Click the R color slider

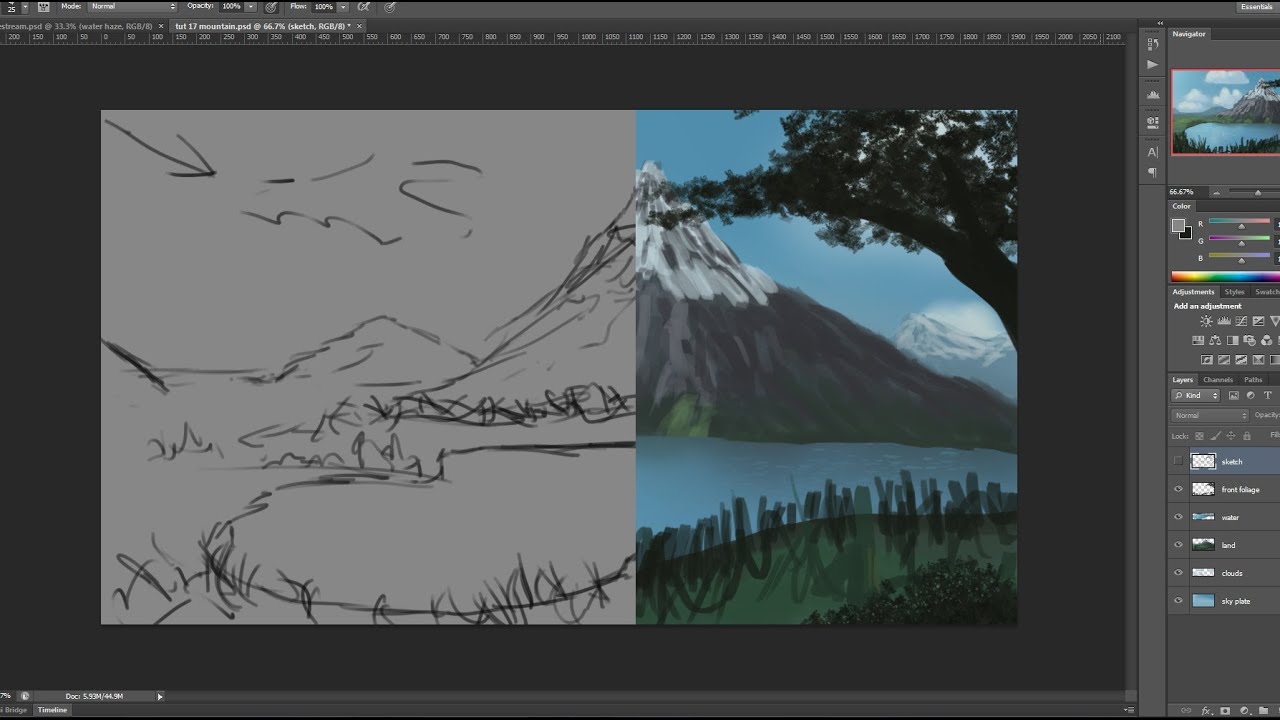point(1240,222)
